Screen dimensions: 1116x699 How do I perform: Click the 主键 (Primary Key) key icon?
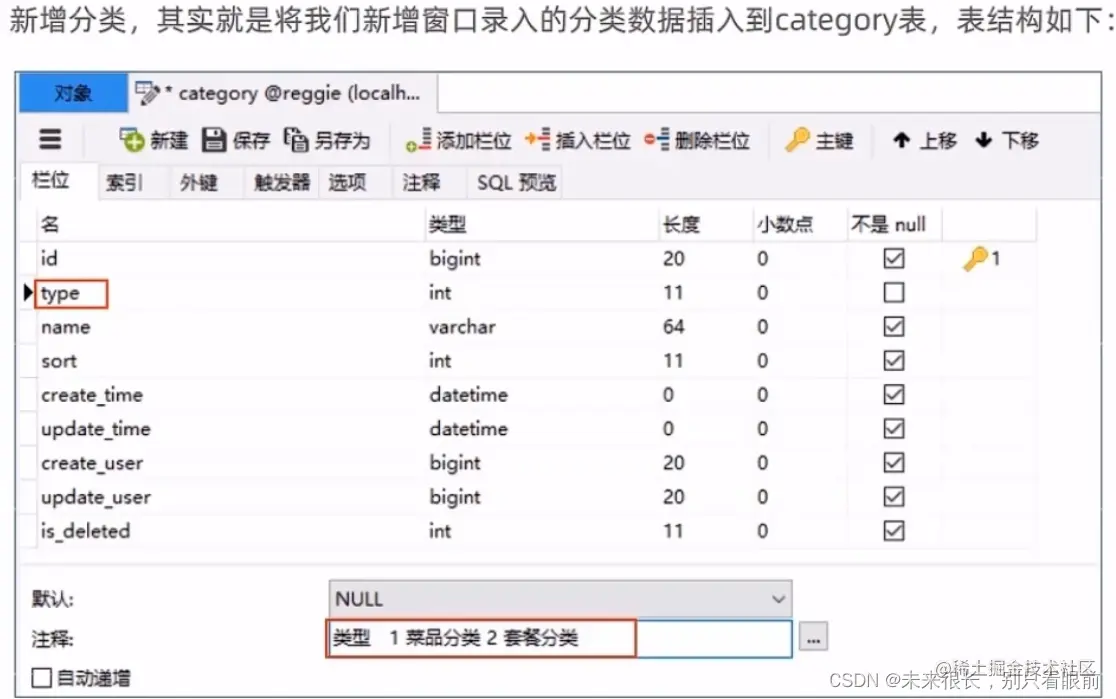(x=797, y=140)
